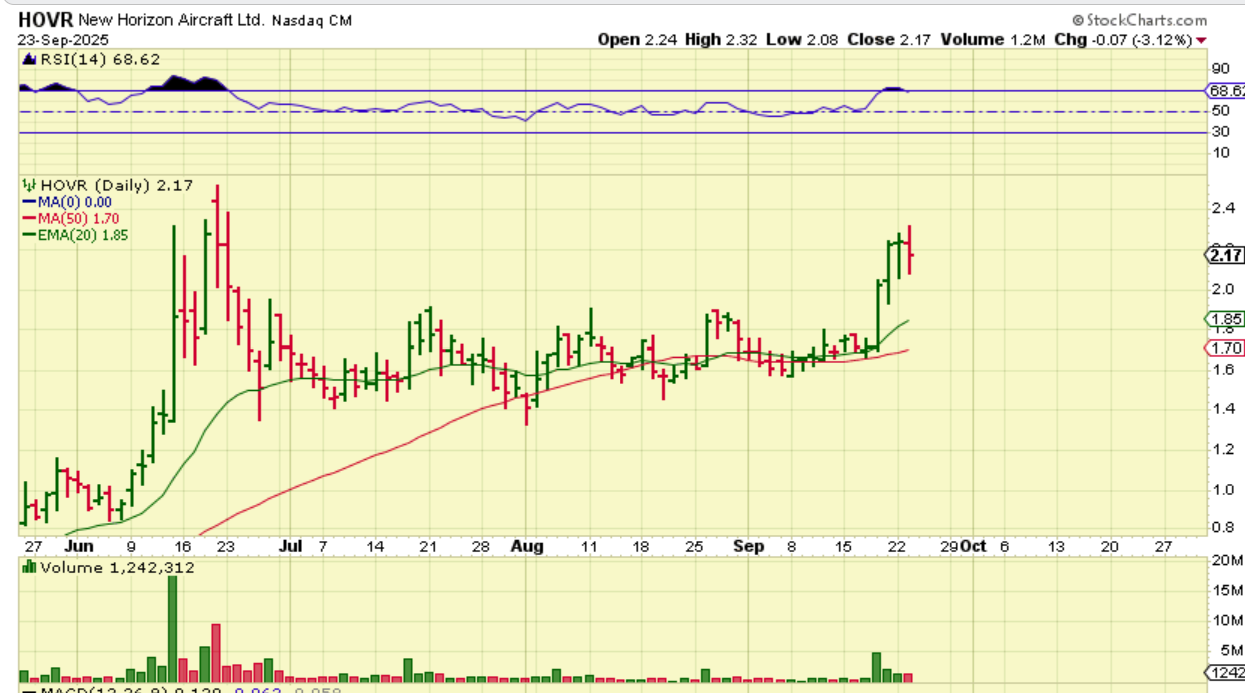Click the 2.4 label on the price axis
The width and height of the screenshot is (1245, 693).
1222,209
